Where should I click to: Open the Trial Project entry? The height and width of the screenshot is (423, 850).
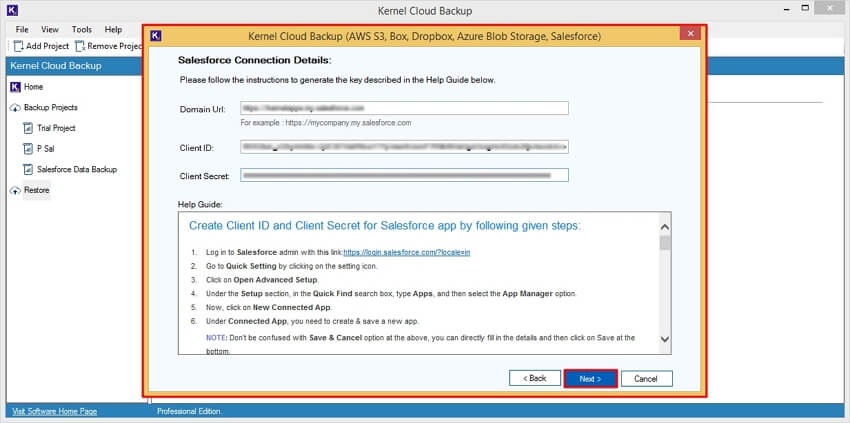pos(56,129)
